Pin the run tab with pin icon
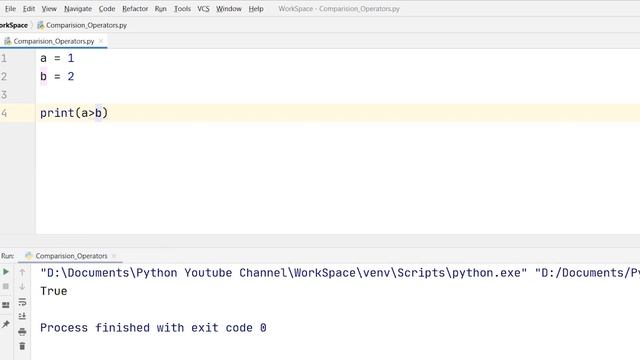 pyautogui.click(x=6, y=324)
